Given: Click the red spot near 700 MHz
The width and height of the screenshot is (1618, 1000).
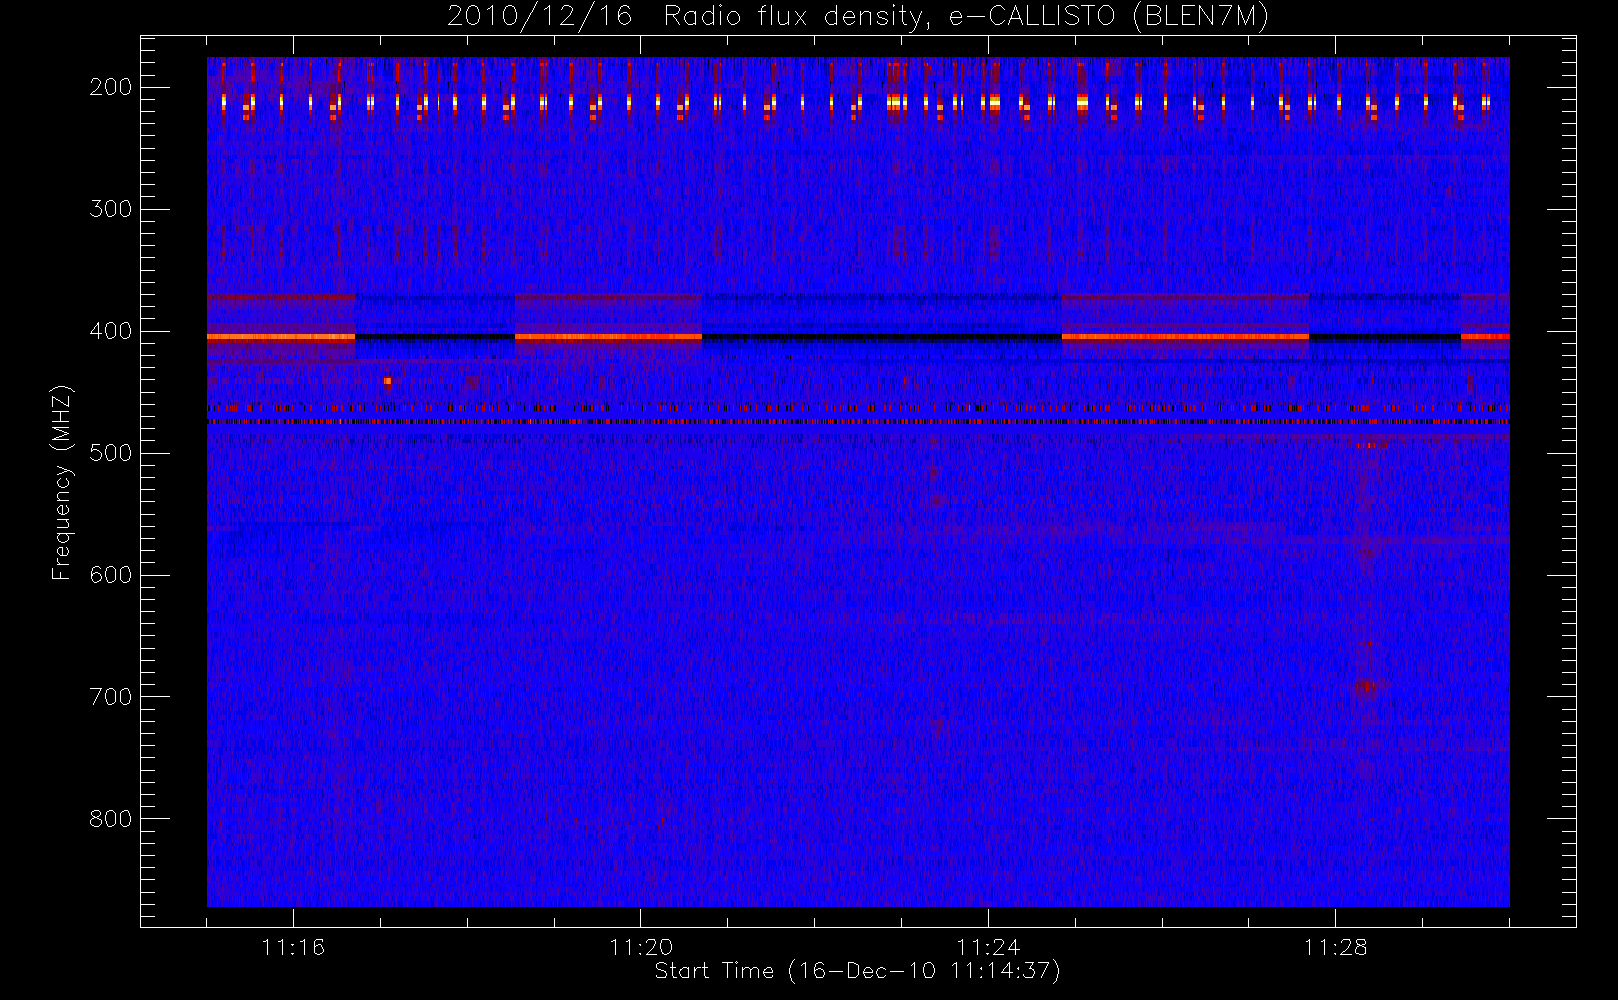Looking at the screenshot, I should pos(1365,687).
